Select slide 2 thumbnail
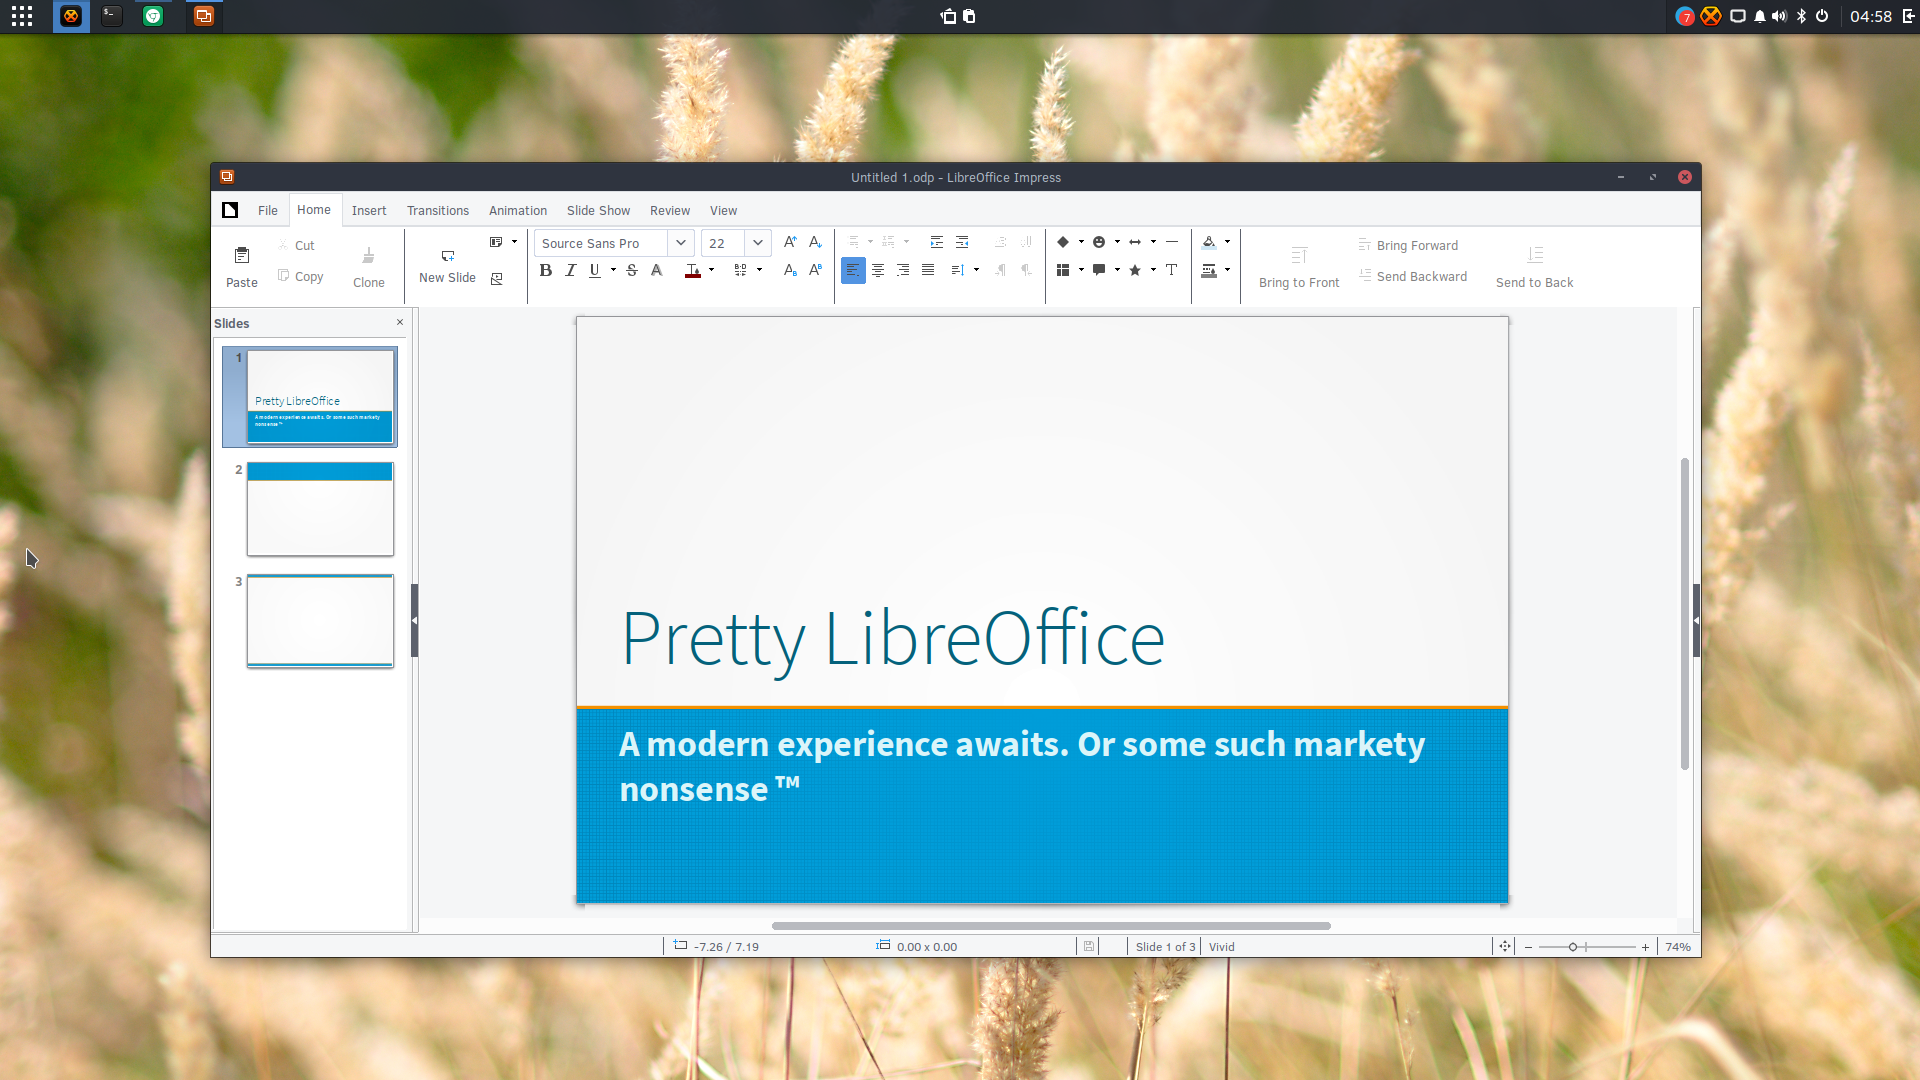The width and height of the screenshot is (1920, 1080). pos(320,509)
